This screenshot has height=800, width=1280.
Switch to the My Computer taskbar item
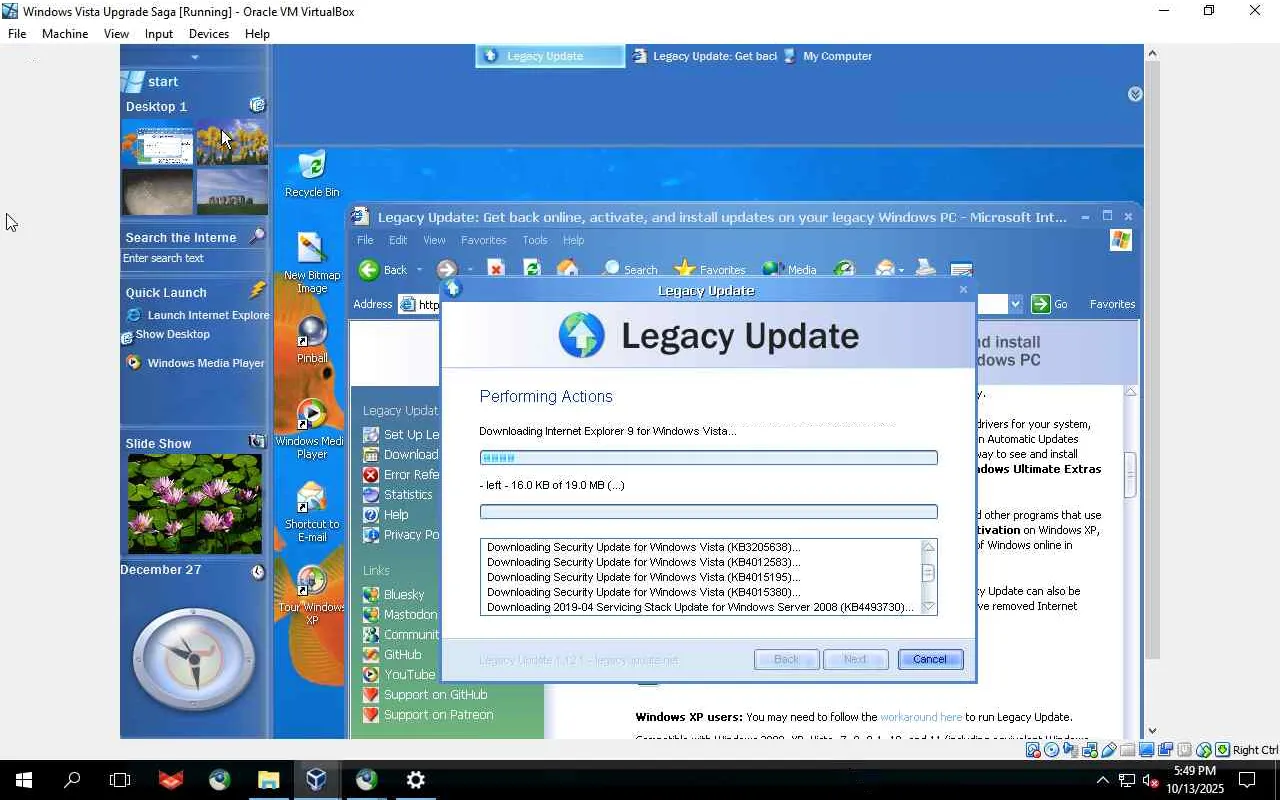828,56
